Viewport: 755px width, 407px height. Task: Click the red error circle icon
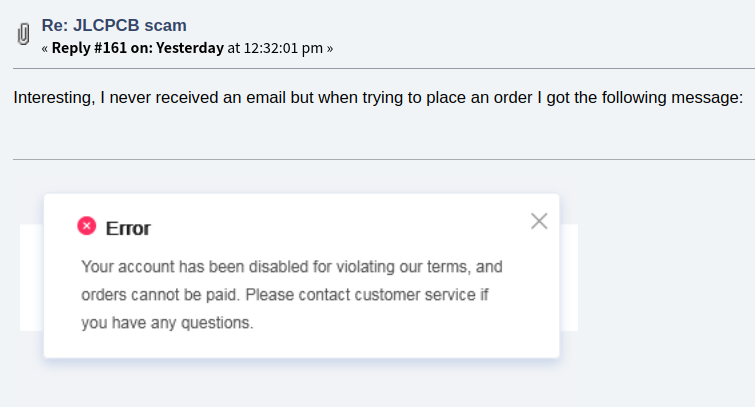(x=87, y=226)
